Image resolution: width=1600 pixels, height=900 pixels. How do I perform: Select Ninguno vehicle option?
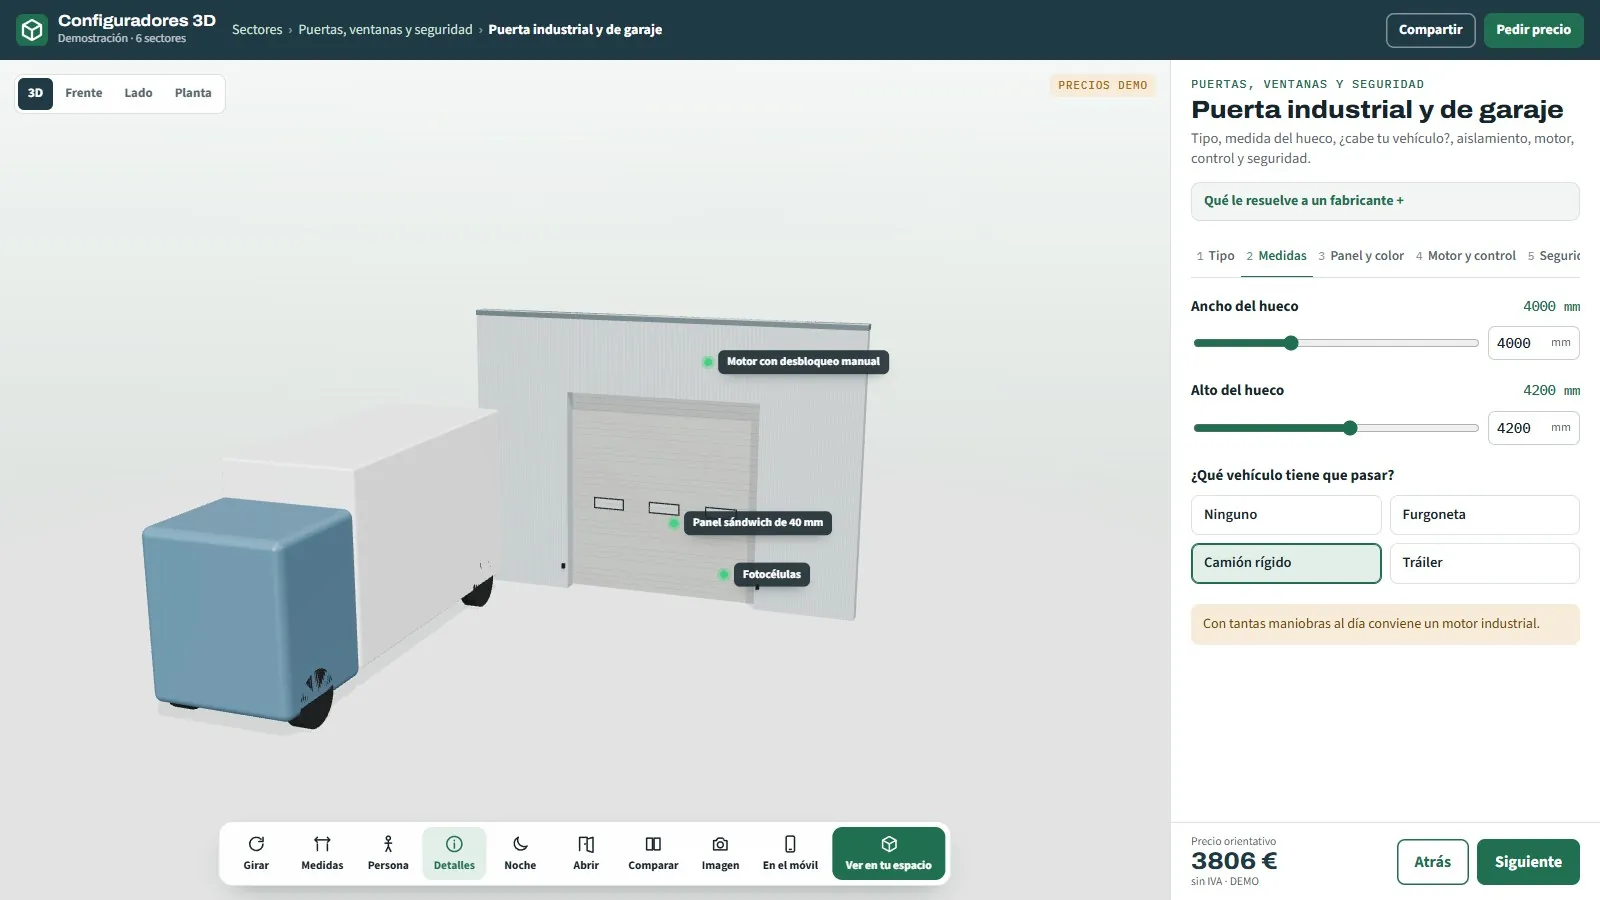(x=1286, y=515)
